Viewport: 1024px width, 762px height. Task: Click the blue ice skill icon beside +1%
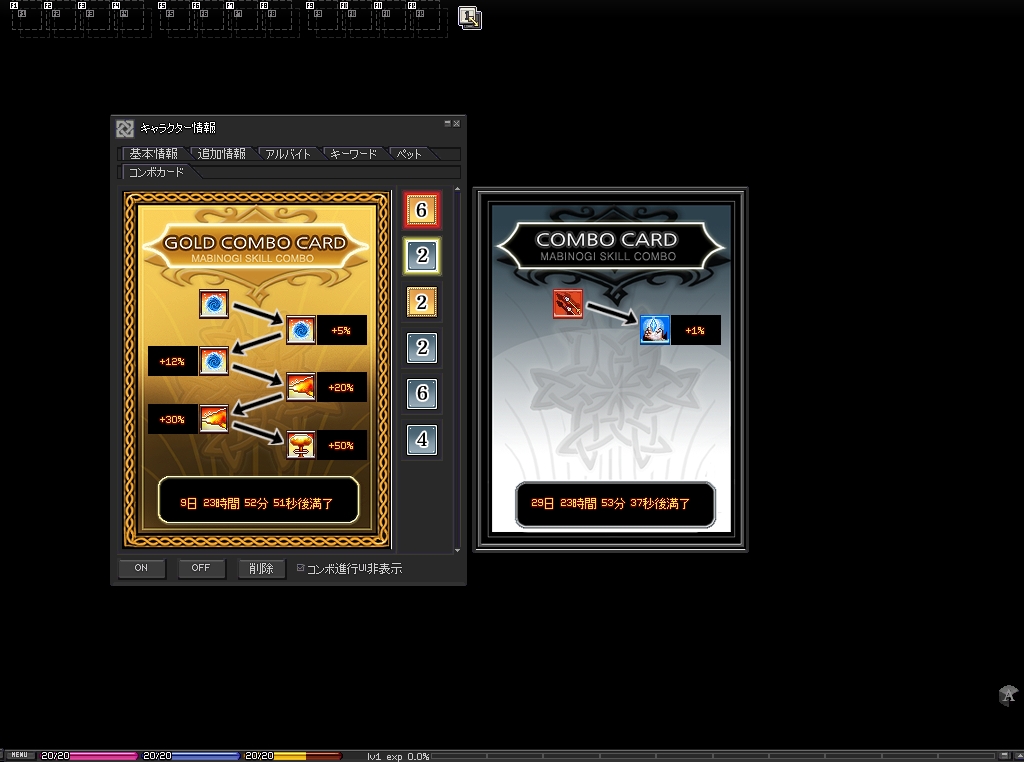(655, 330)
